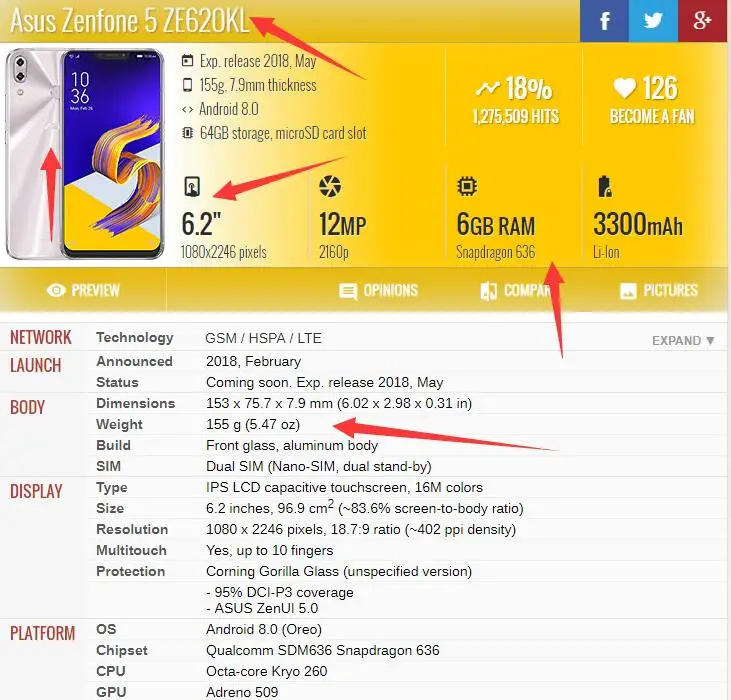Viewport: 731px width, 700px height.
Task: Click the camera shutter icon
Action: tap(330, 186)
